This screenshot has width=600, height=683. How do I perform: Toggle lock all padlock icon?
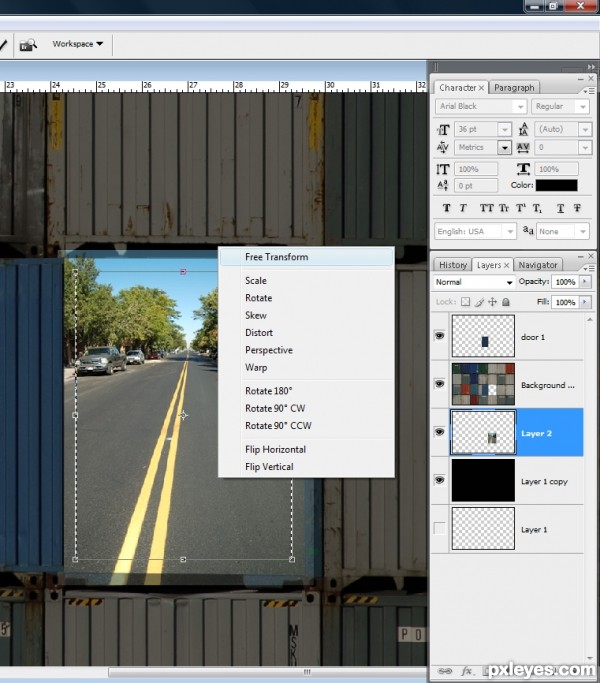[506, 301]
